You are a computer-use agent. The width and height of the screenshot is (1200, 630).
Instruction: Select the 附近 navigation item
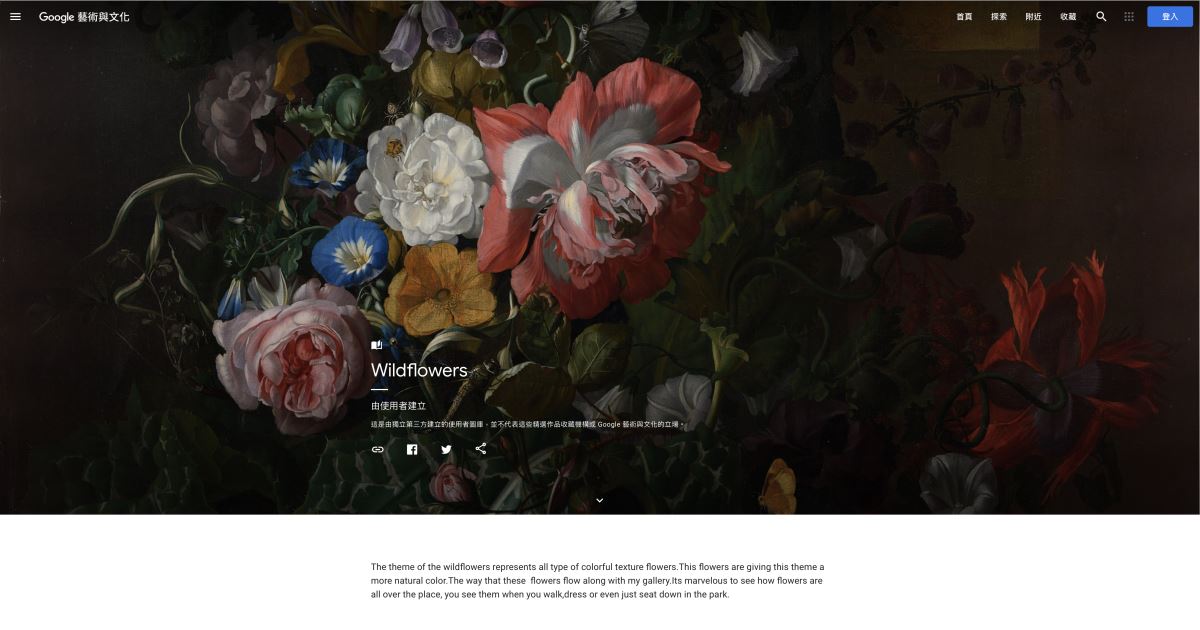[1033, 17]
